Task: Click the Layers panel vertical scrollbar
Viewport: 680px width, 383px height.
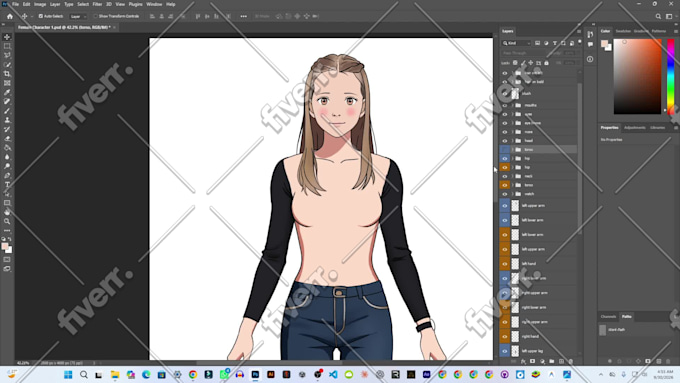Action: click(580, 158)
